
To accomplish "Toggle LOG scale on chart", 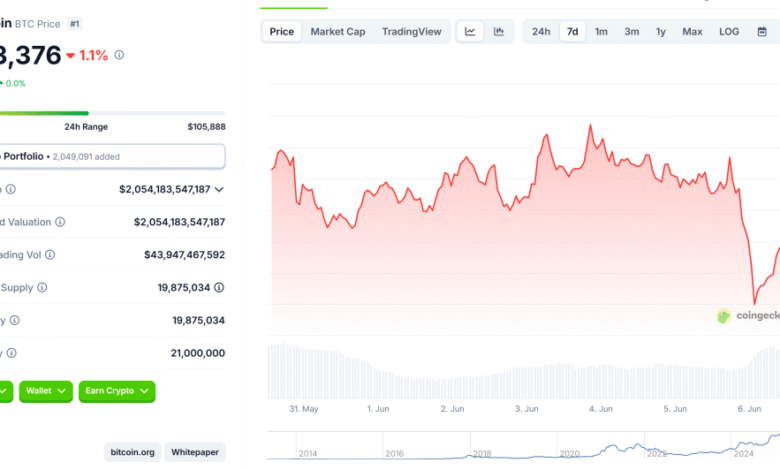I will pos(729,32).
